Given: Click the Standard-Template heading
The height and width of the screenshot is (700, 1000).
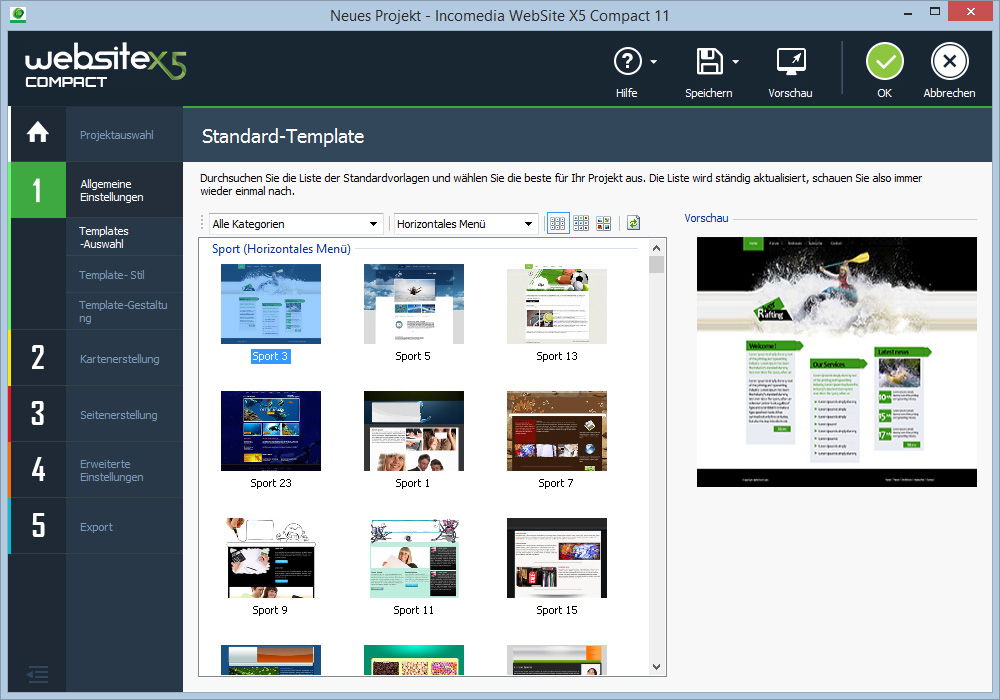Looking at the screenshot, I should point(283,136).
